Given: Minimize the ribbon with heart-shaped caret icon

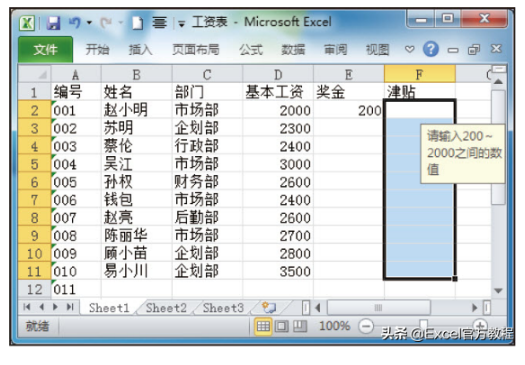Looking at the screenshot, I should 409,50.
